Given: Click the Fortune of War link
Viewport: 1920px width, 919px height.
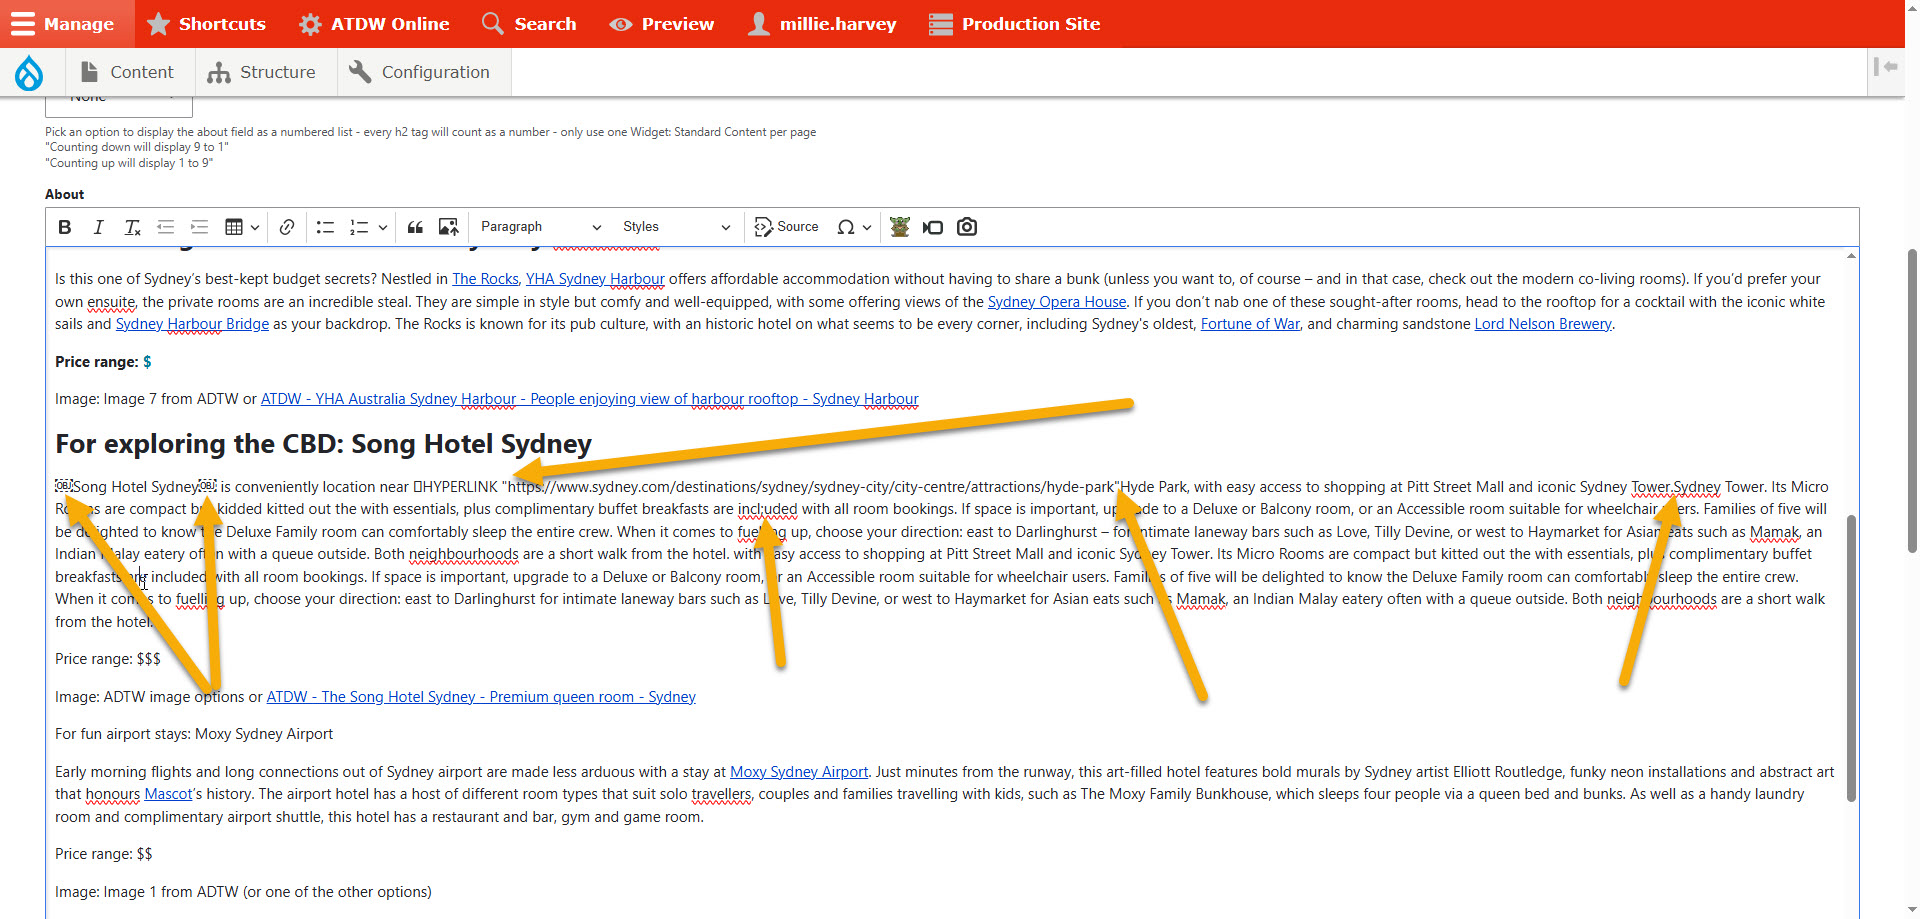Looking at the screenshot, I should (1250, 324).
